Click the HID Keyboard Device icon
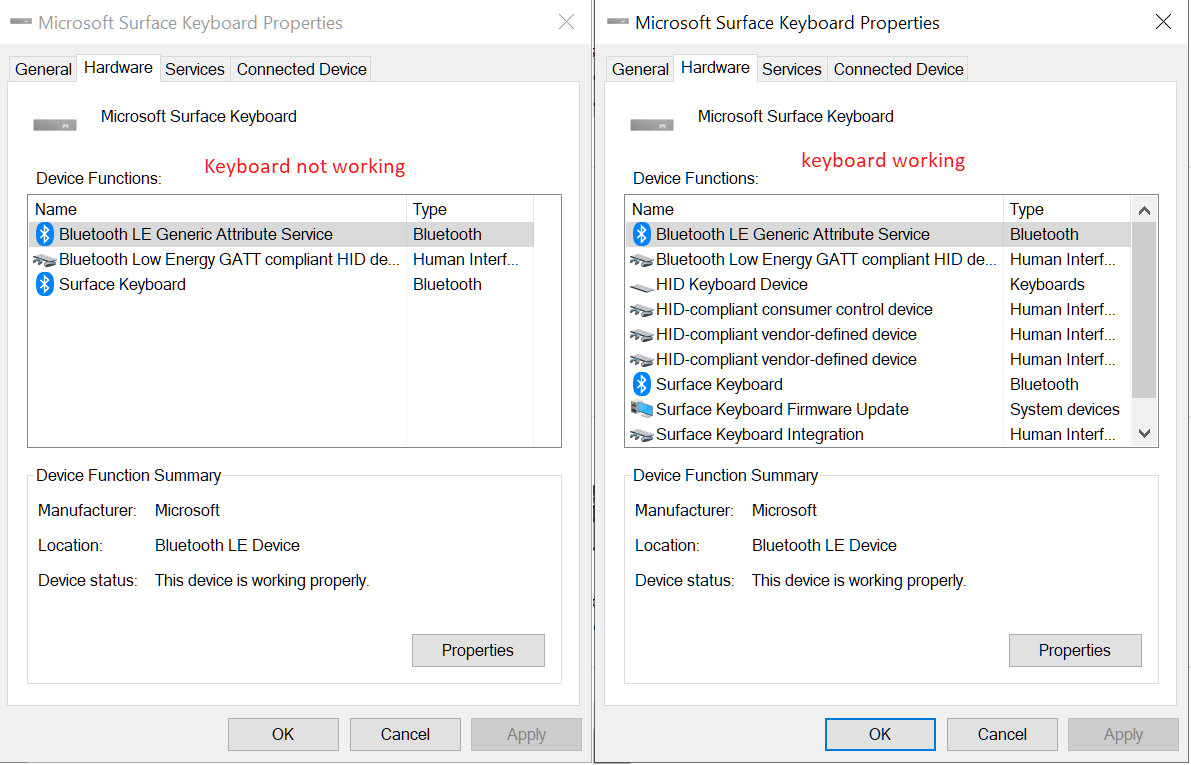1191x765 pixels. (x=642, y=286)
